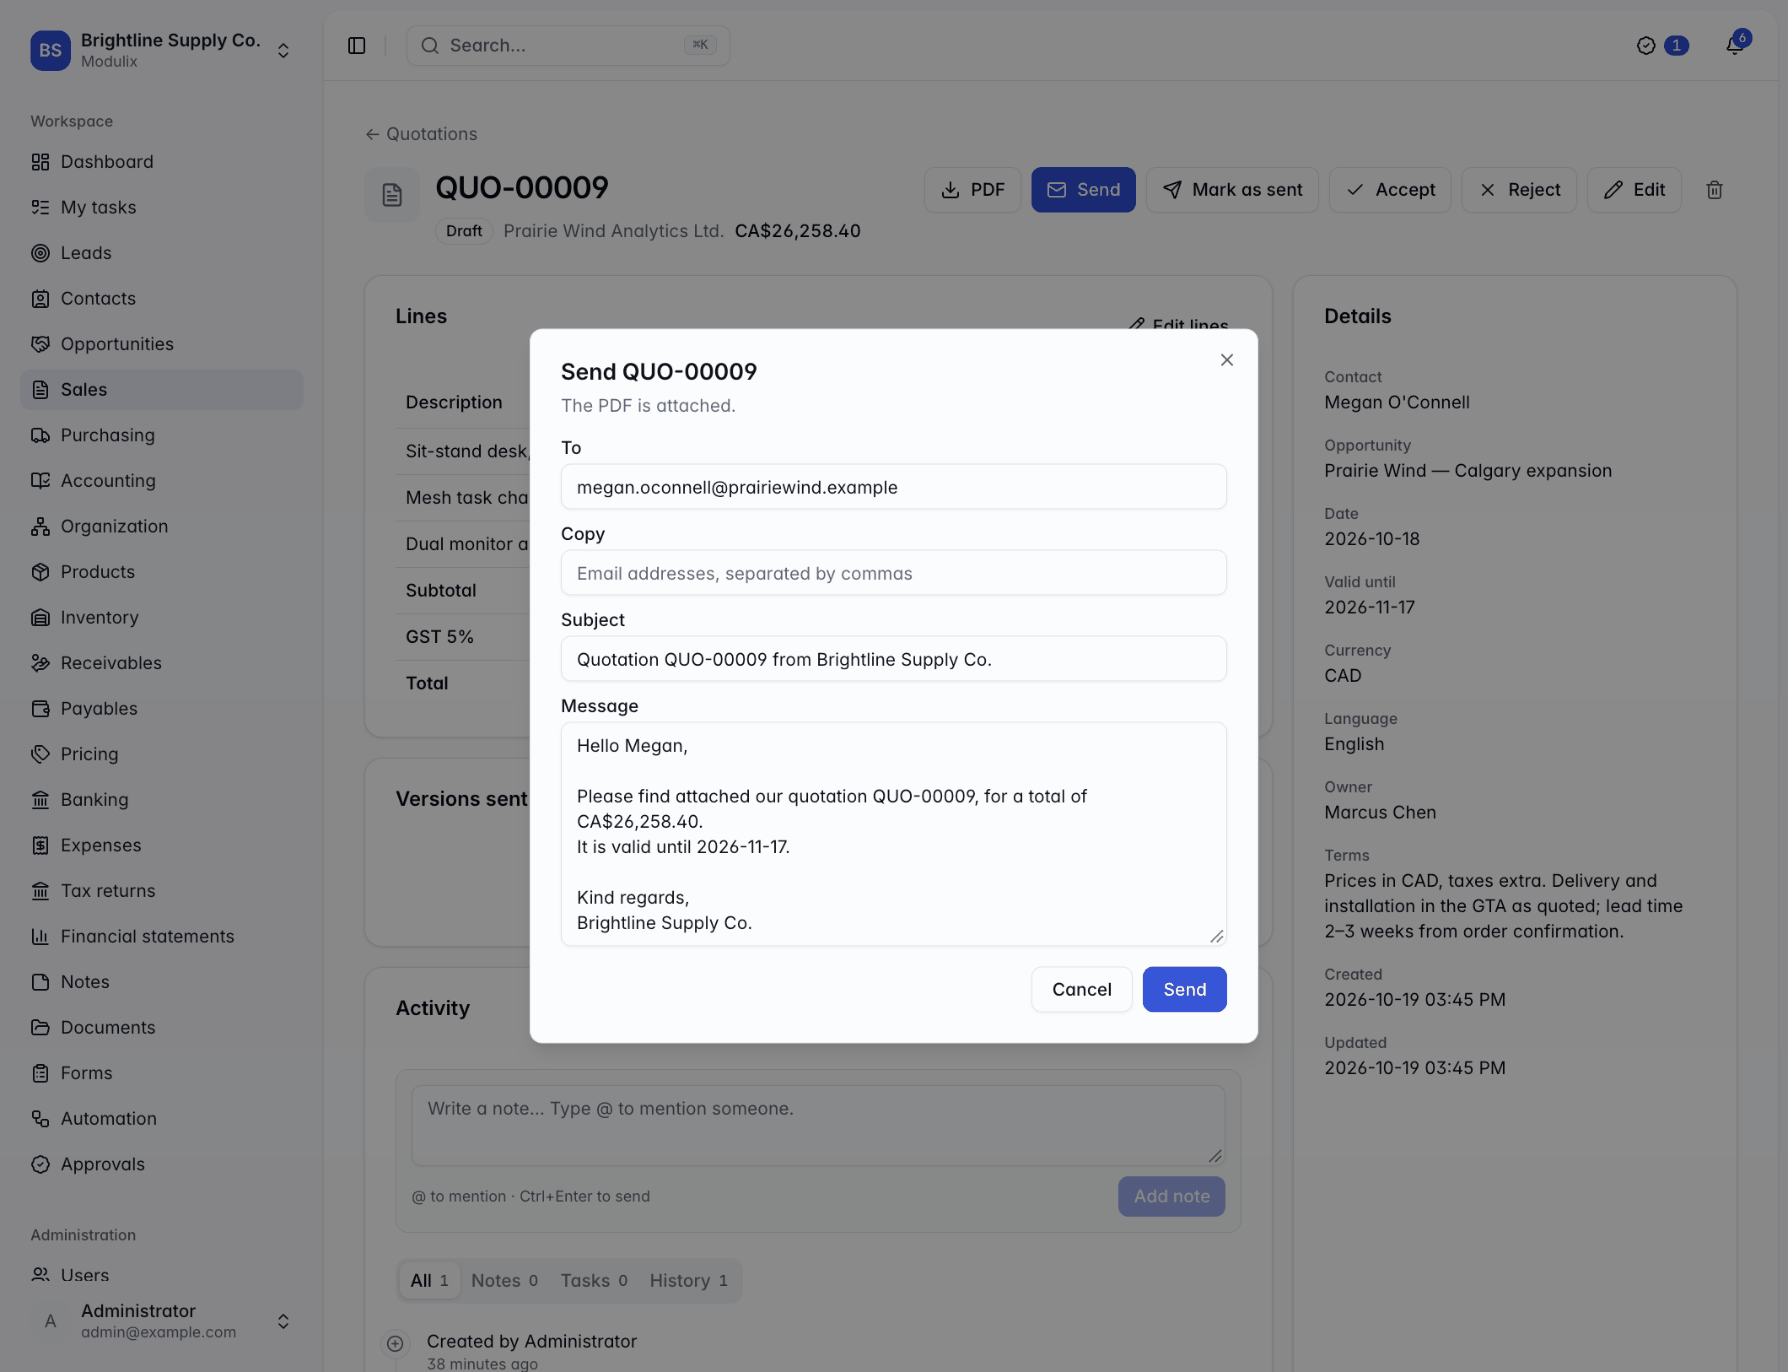1788x1372 pixels.
Task: Switch to the Tasks activity tab
Action: (x=594, y=1280)
